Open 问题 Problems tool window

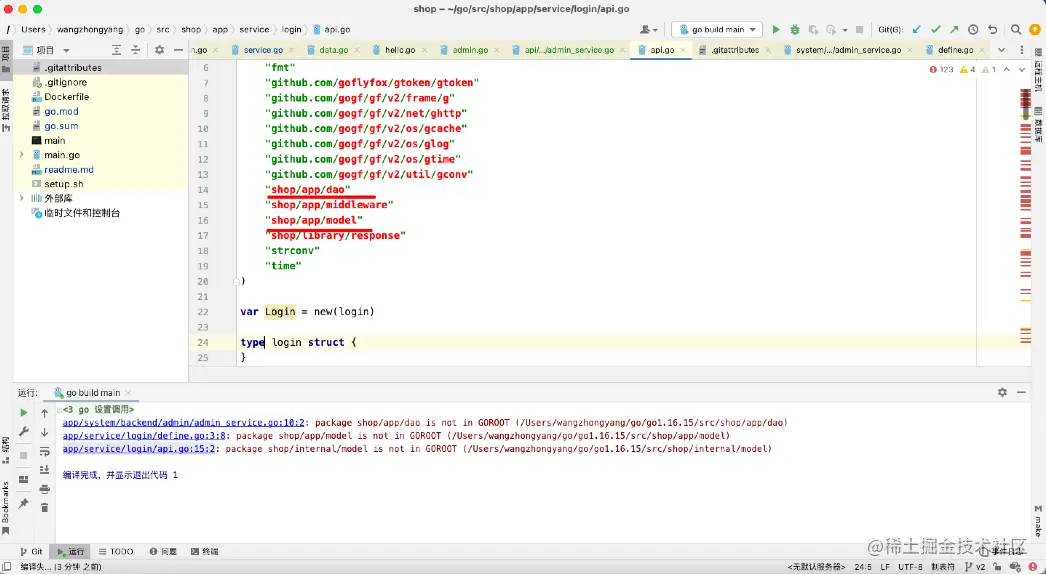(x=163, y=552)
